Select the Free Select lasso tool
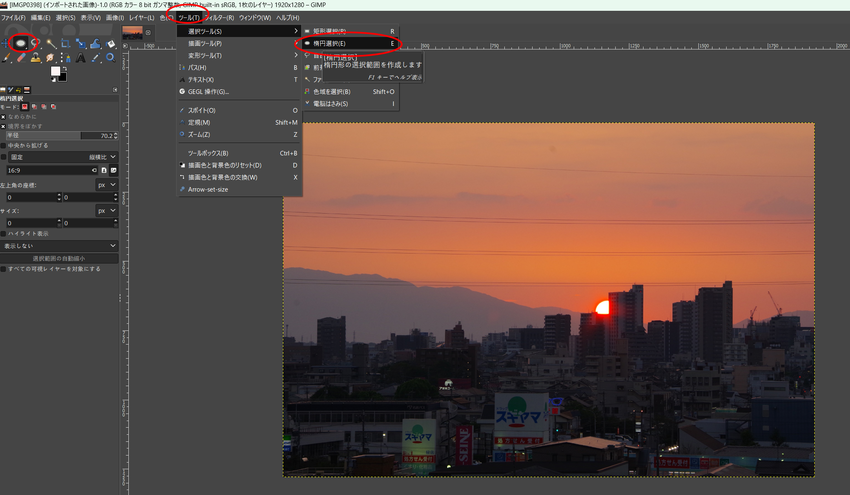The height and width of the screenshot is (495, 850). click(35, 43)
